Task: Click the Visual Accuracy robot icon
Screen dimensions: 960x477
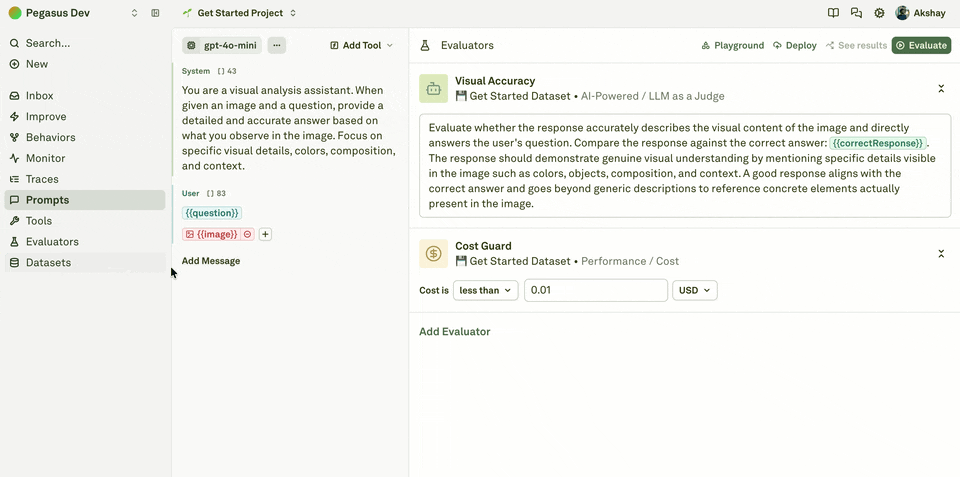Action: 433,89
